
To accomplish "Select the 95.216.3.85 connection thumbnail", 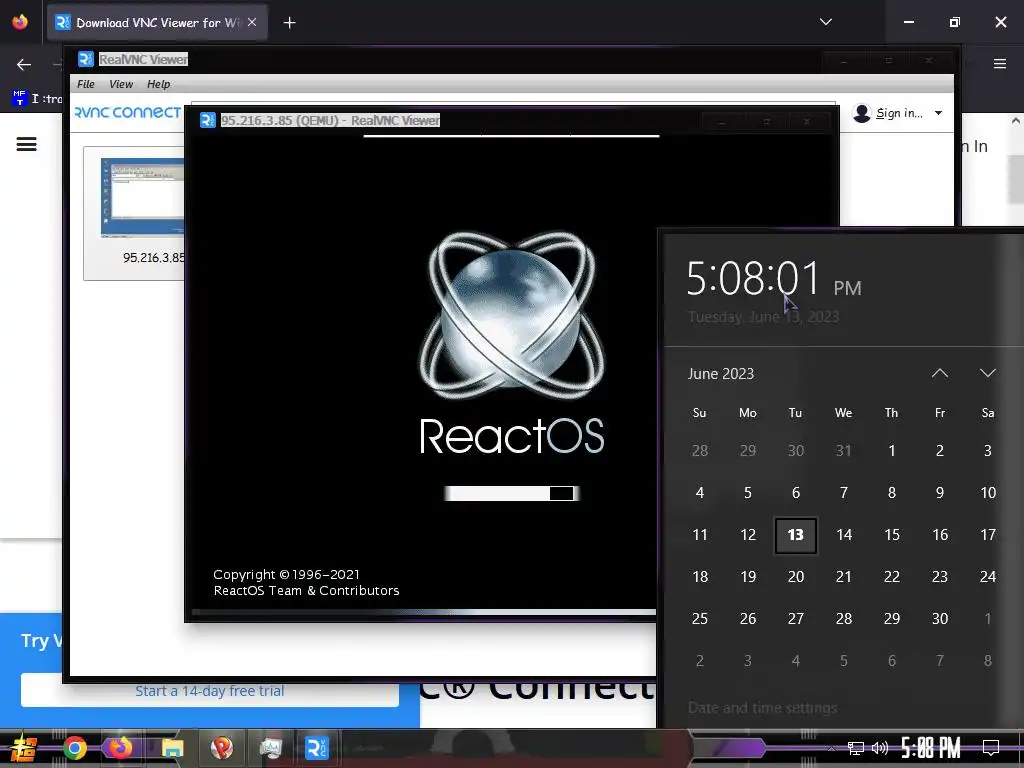I will (x=142, y=197).
